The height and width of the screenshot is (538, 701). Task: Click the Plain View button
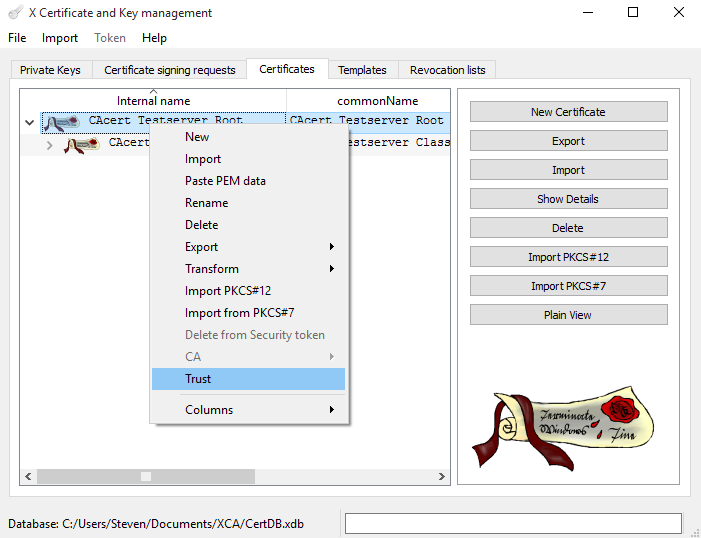point(568,315)
